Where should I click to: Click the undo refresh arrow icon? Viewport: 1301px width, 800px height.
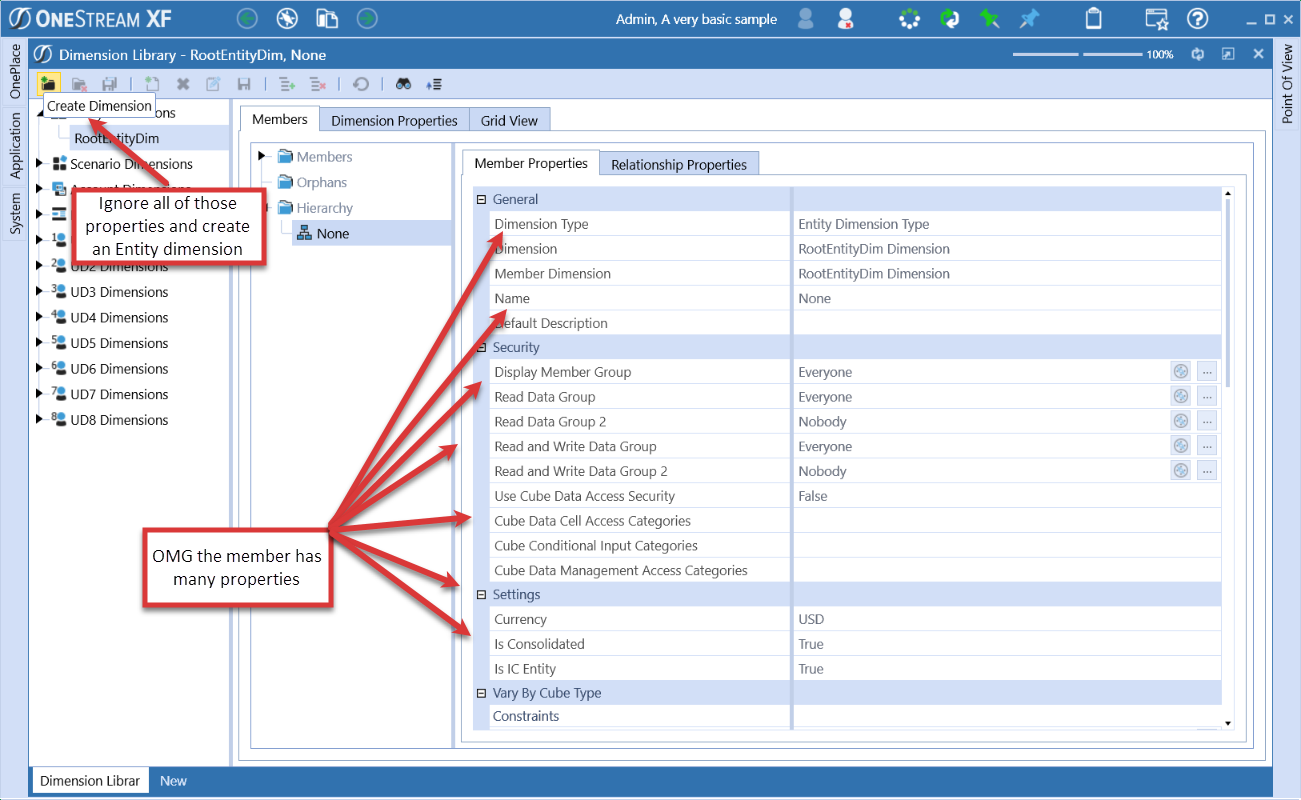[361, 85]
